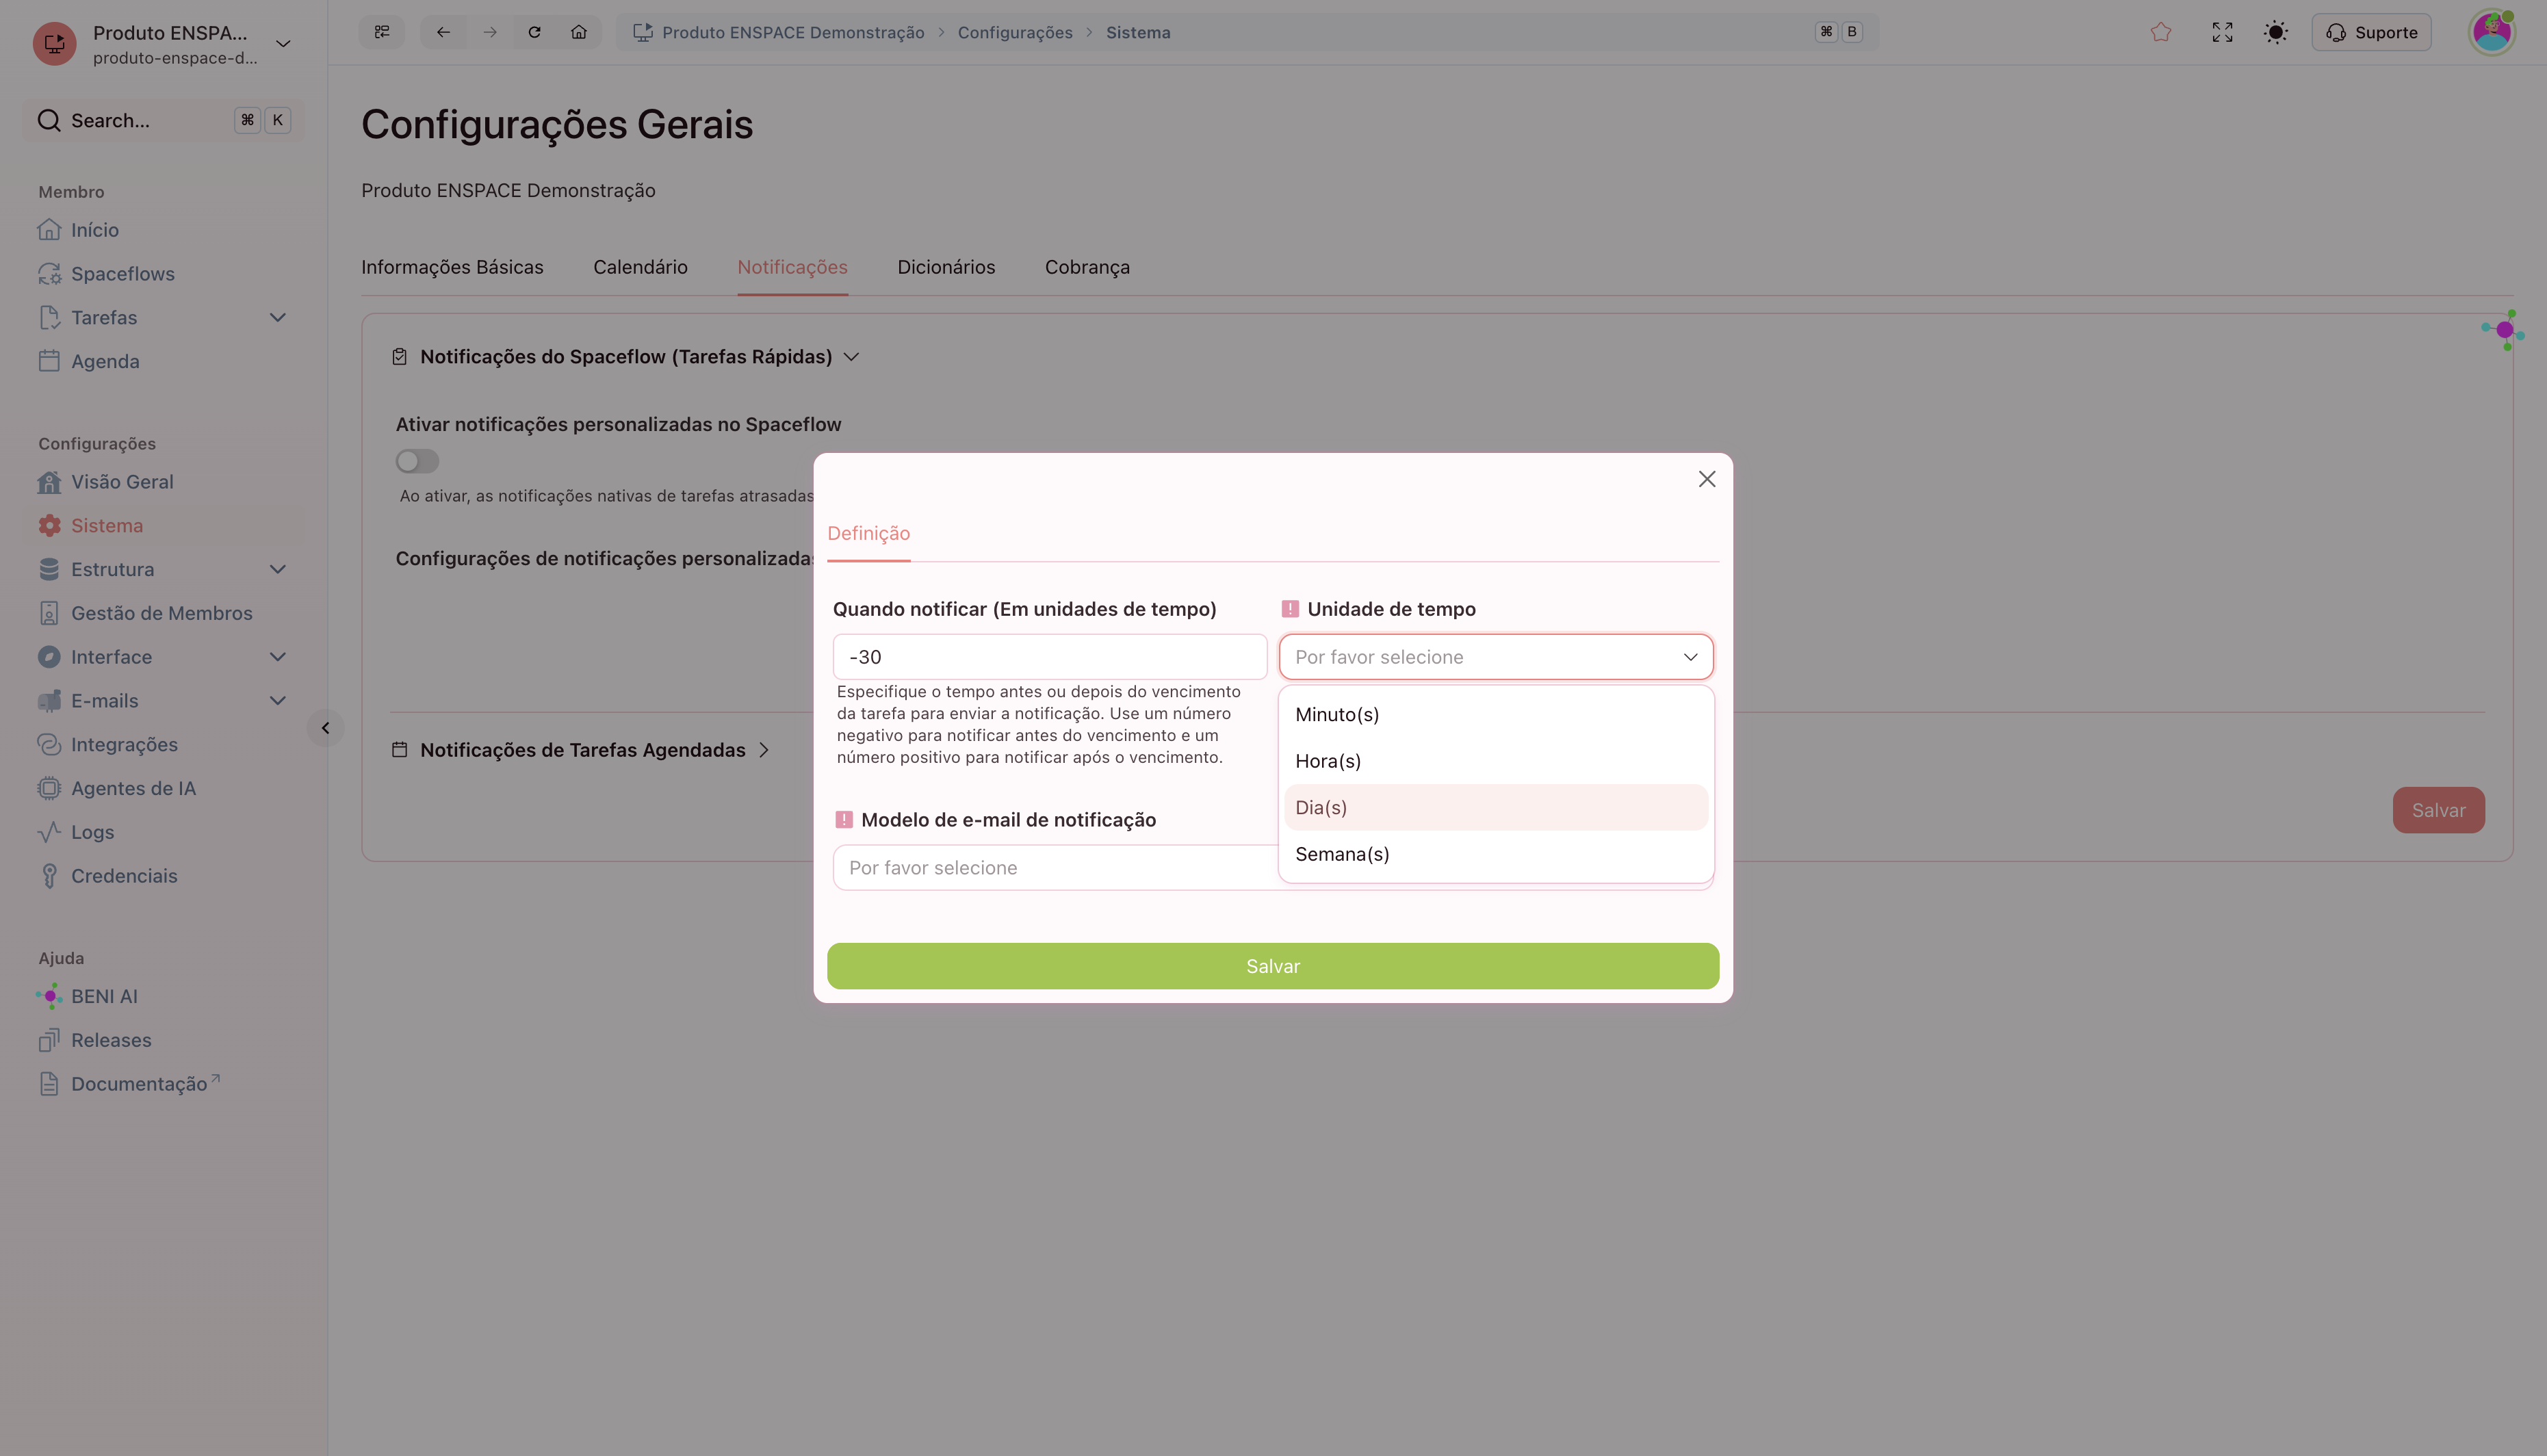Open the Unidade de tempo dropdown

1495,657
